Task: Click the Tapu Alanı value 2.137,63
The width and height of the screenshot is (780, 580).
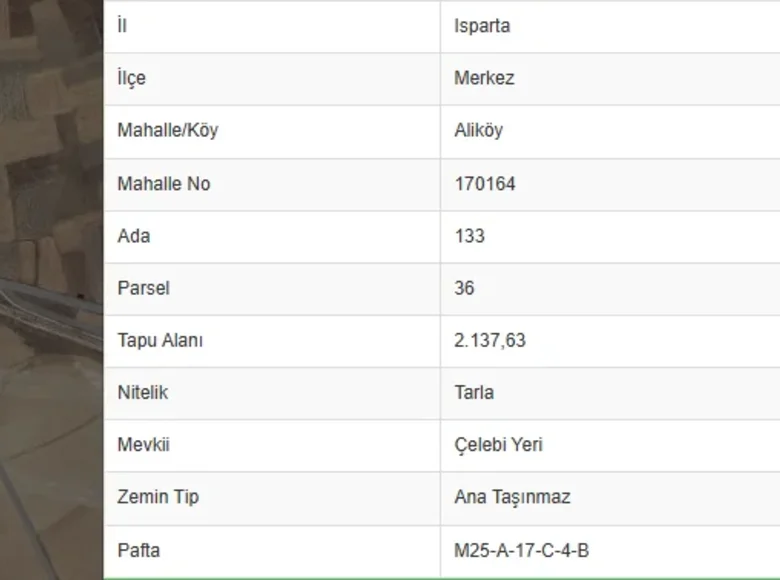Action: pos(489,340)
